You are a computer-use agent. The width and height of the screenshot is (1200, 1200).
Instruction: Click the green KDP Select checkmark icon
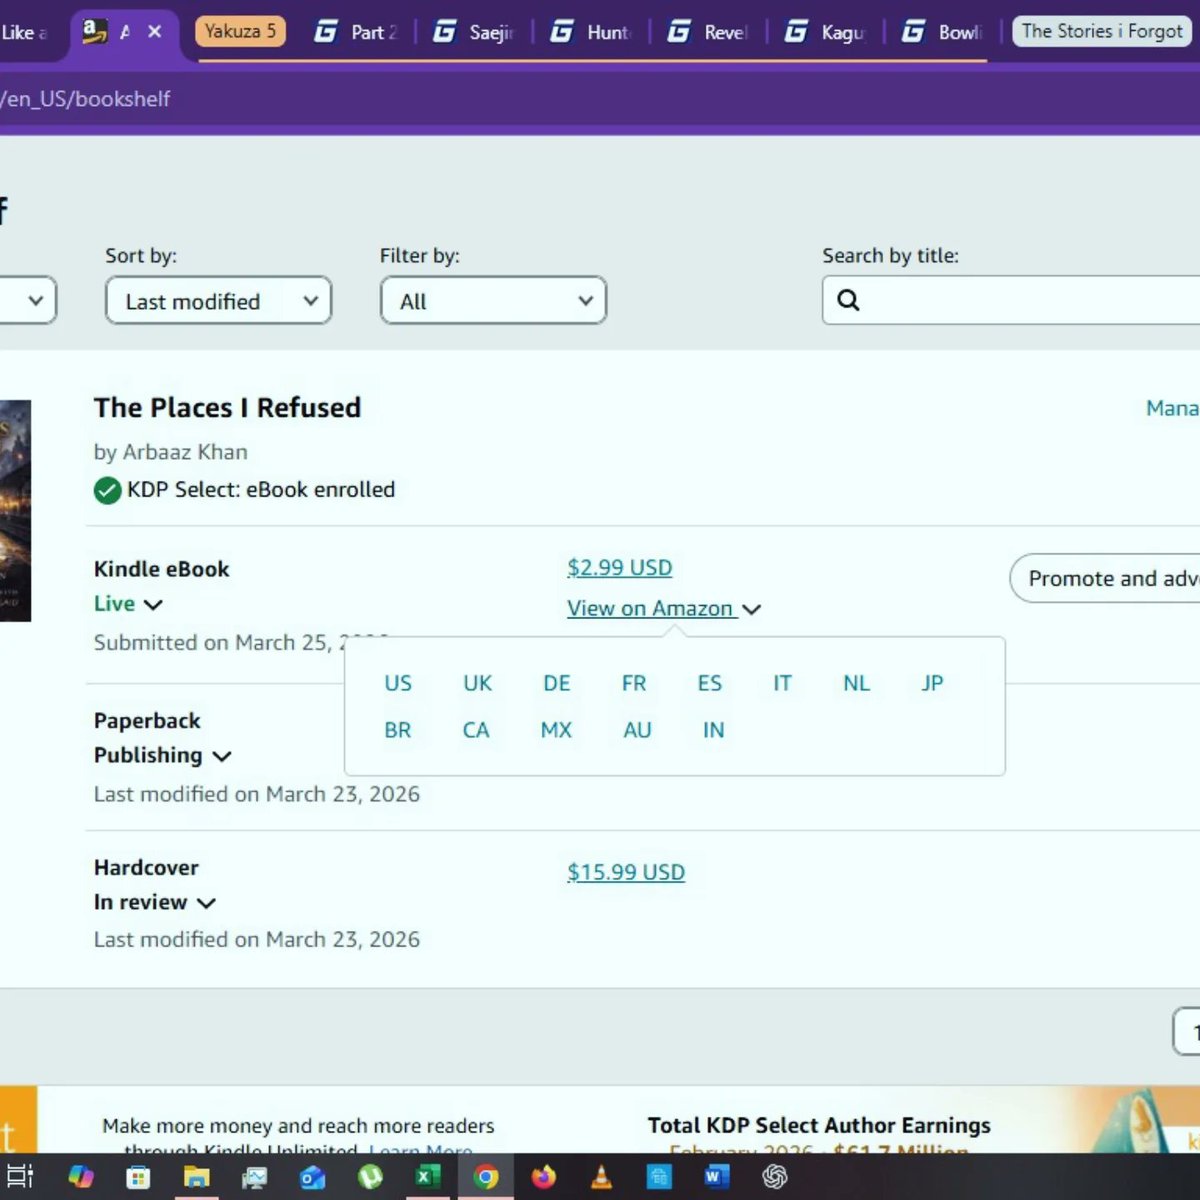(x=107, y=490)
